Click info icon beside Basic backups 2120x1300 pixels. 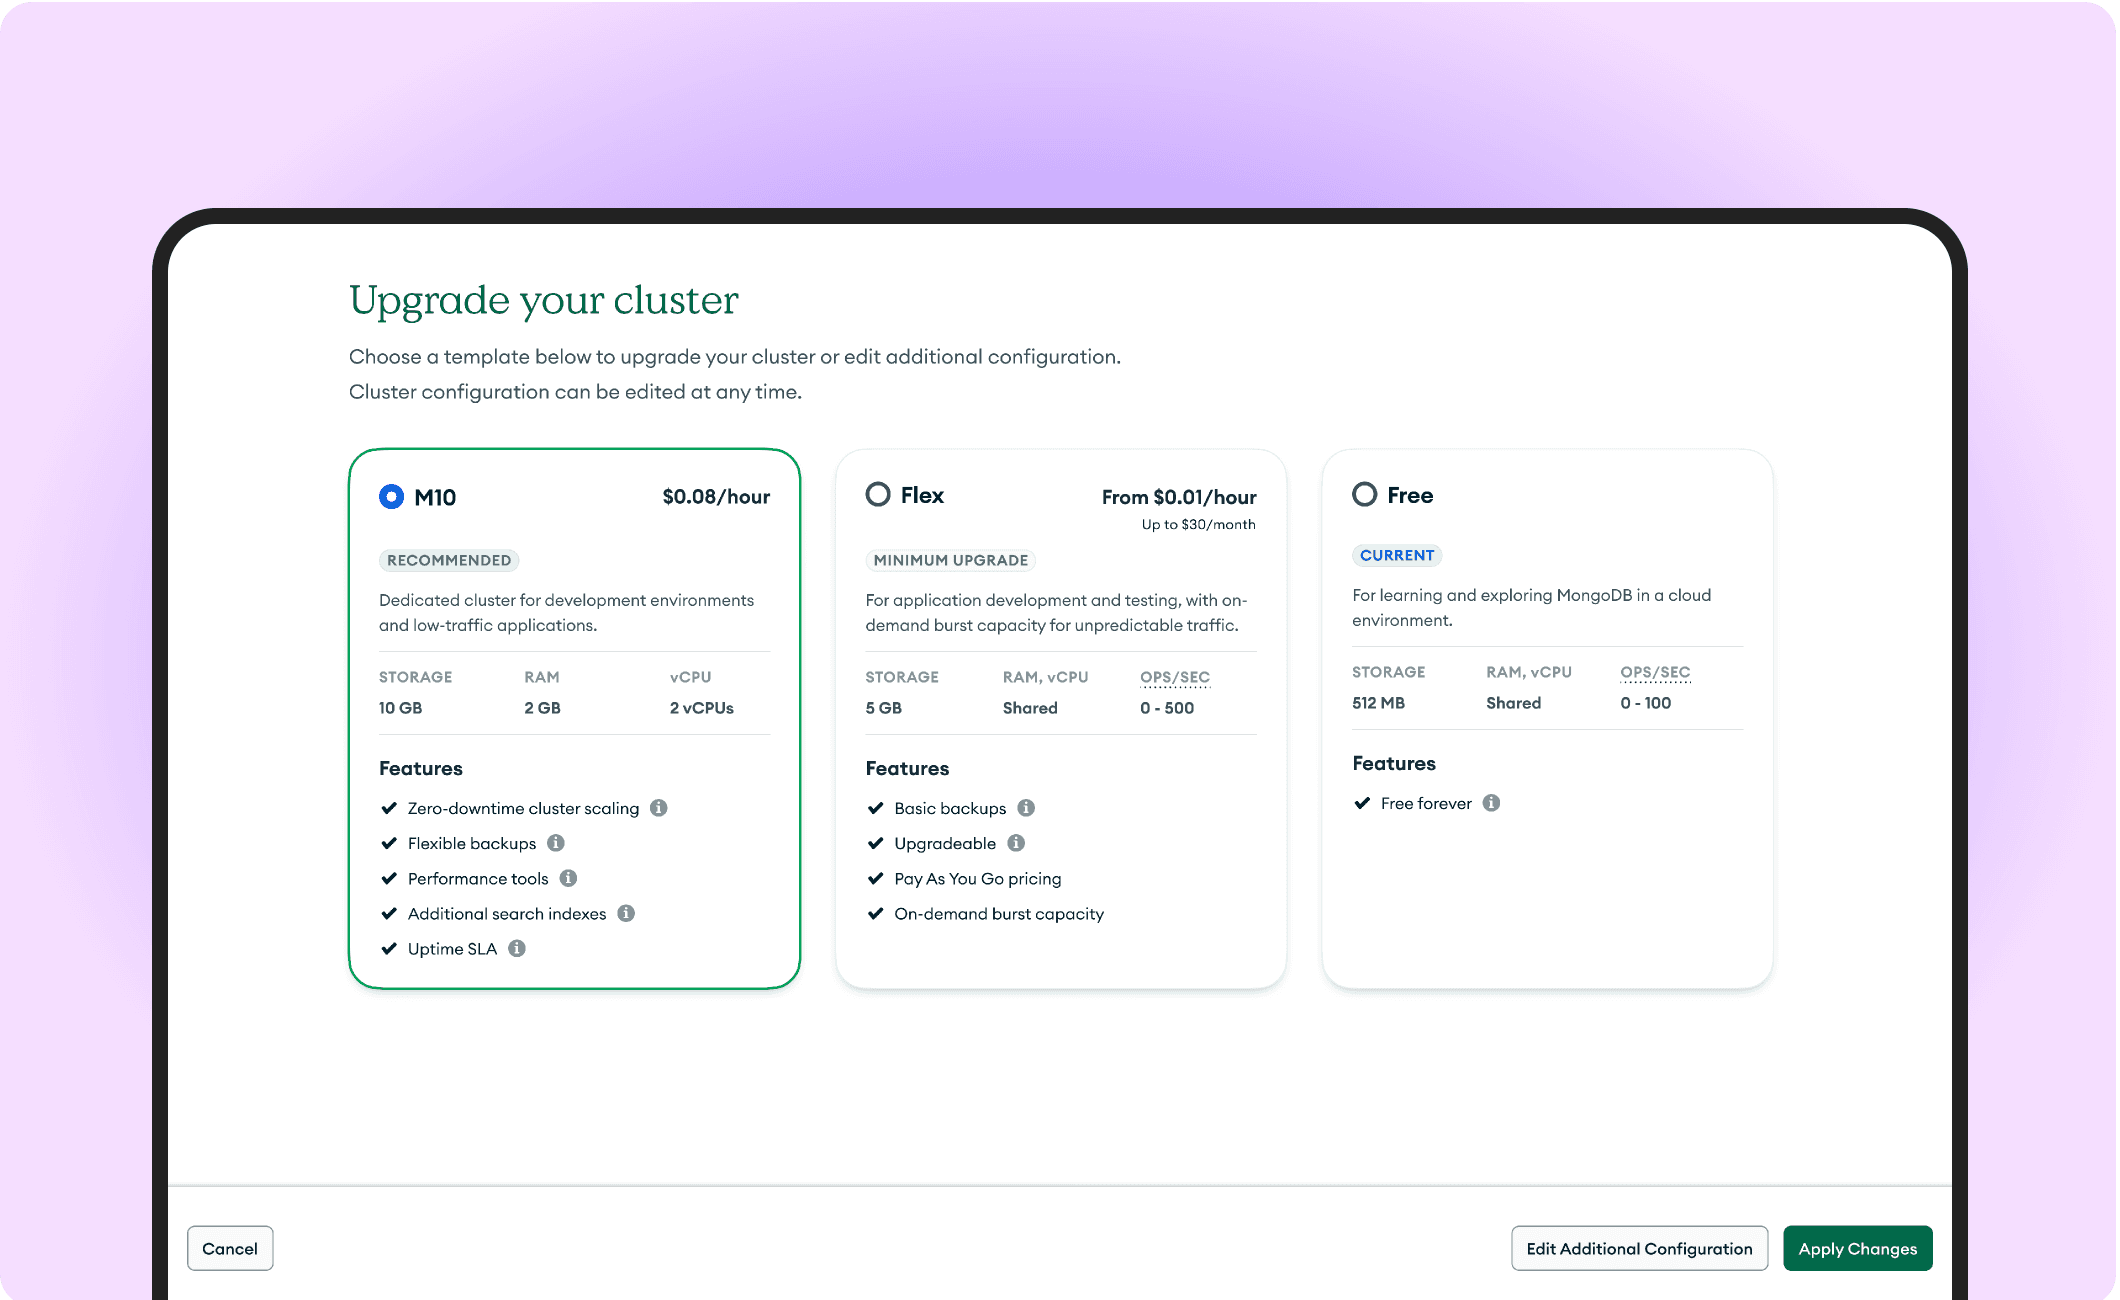pyautogui.click(x=1026, y=808)
